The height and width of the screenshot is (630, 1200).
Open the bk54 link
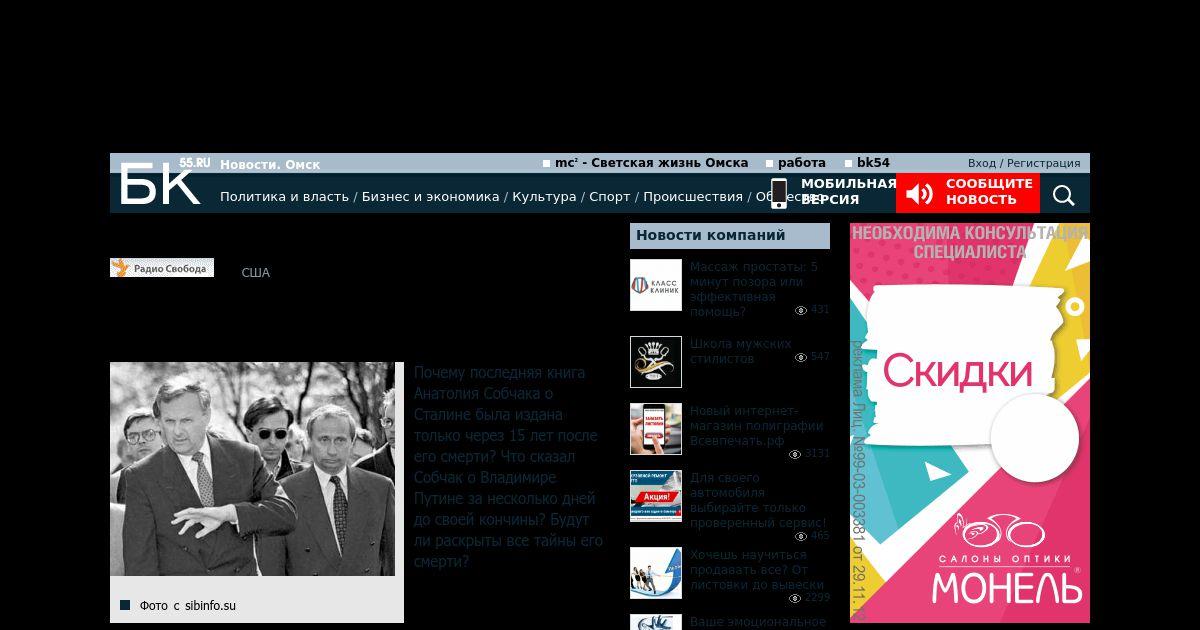click(873, 163)
